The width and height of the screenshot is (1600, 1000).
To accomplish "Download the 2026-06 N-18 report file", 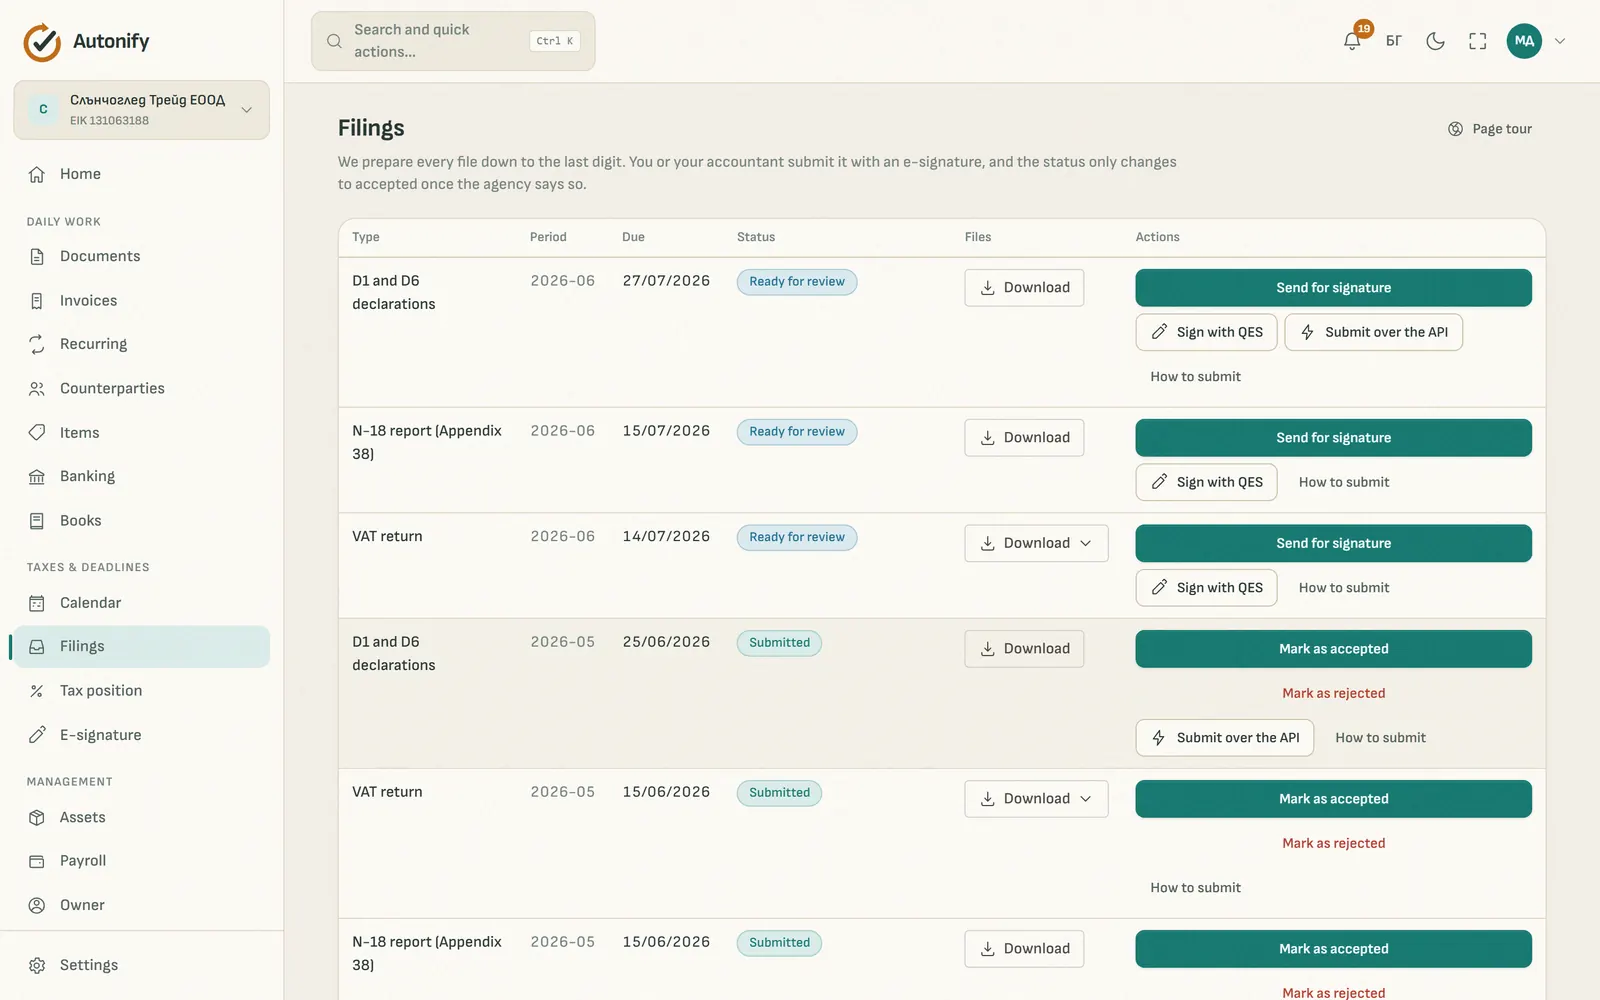I will 1024,438.
